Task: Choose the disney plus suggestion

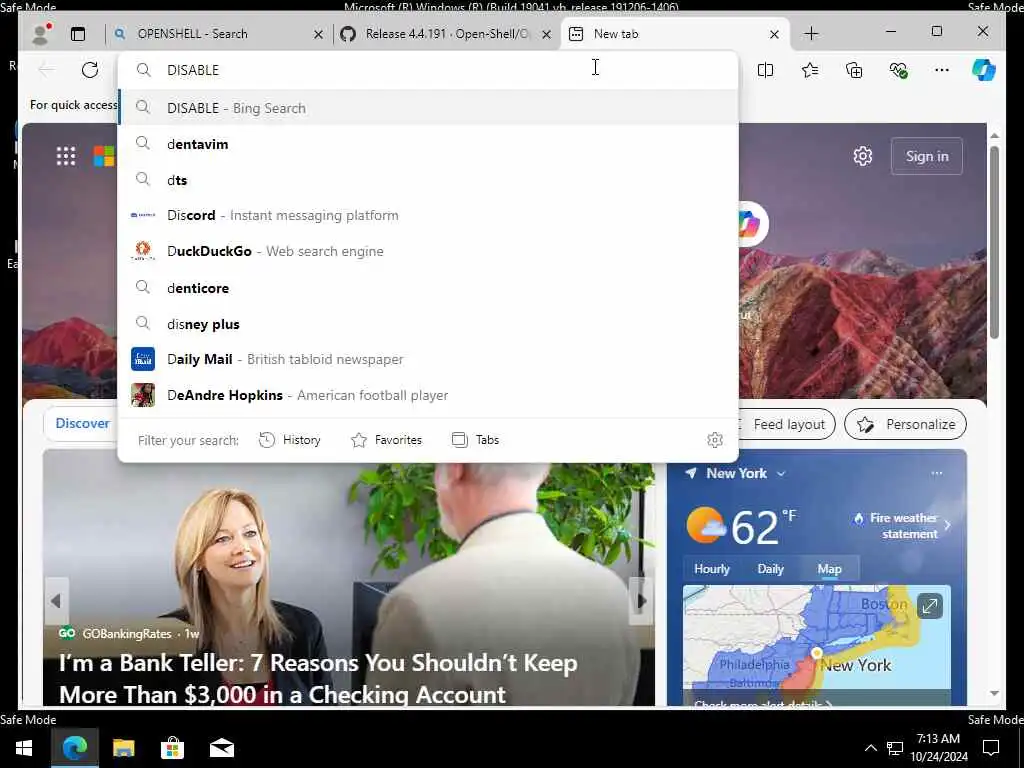Action: click(x=428, y=324)
